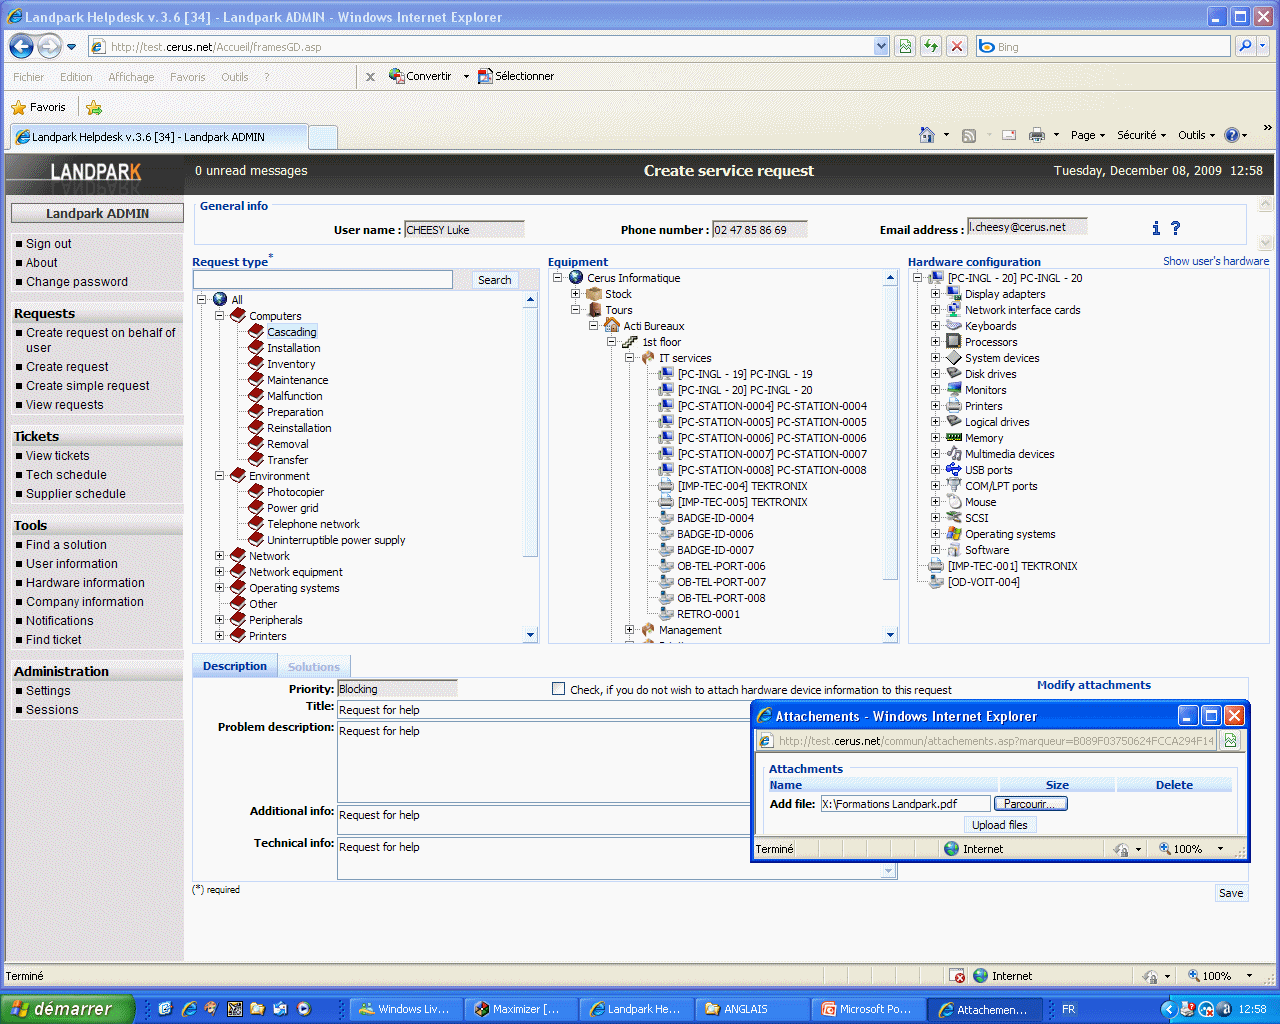Collapse the Environment request type node
Viewport: 1280px width, 1024px height.
click(219, 475)
